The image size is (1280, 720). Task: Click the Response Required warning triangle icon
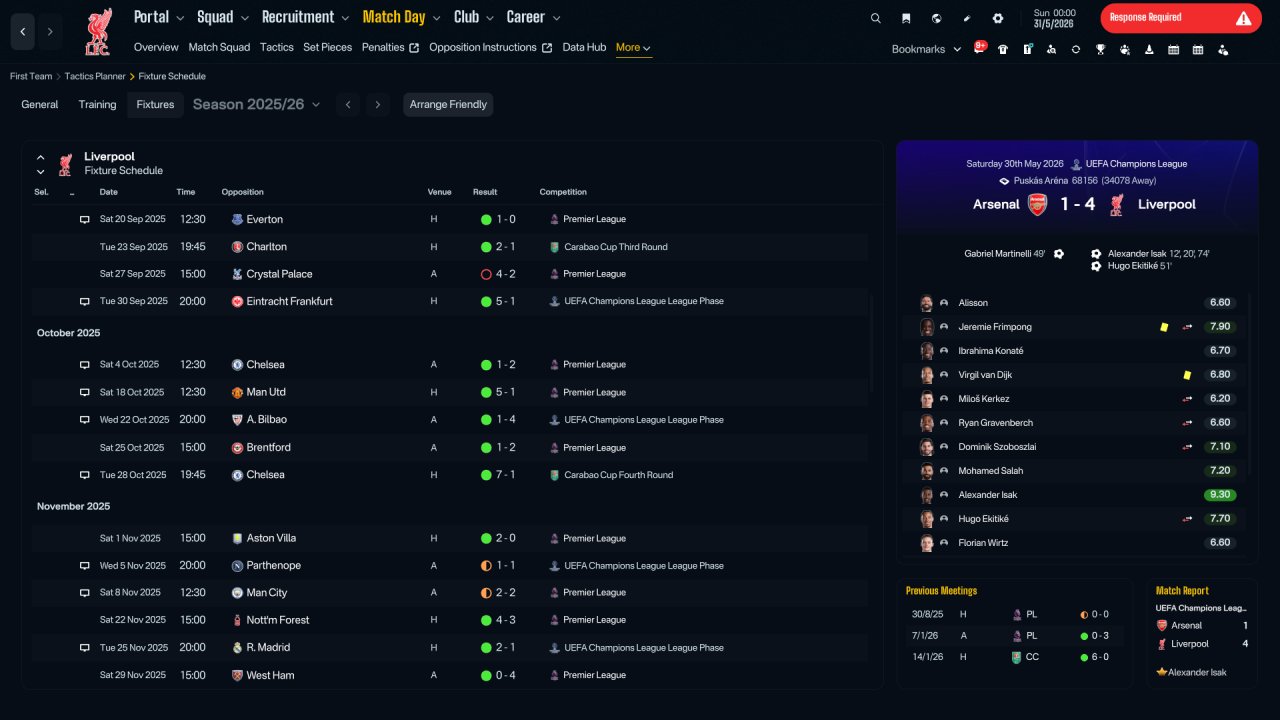point(1243,18)
